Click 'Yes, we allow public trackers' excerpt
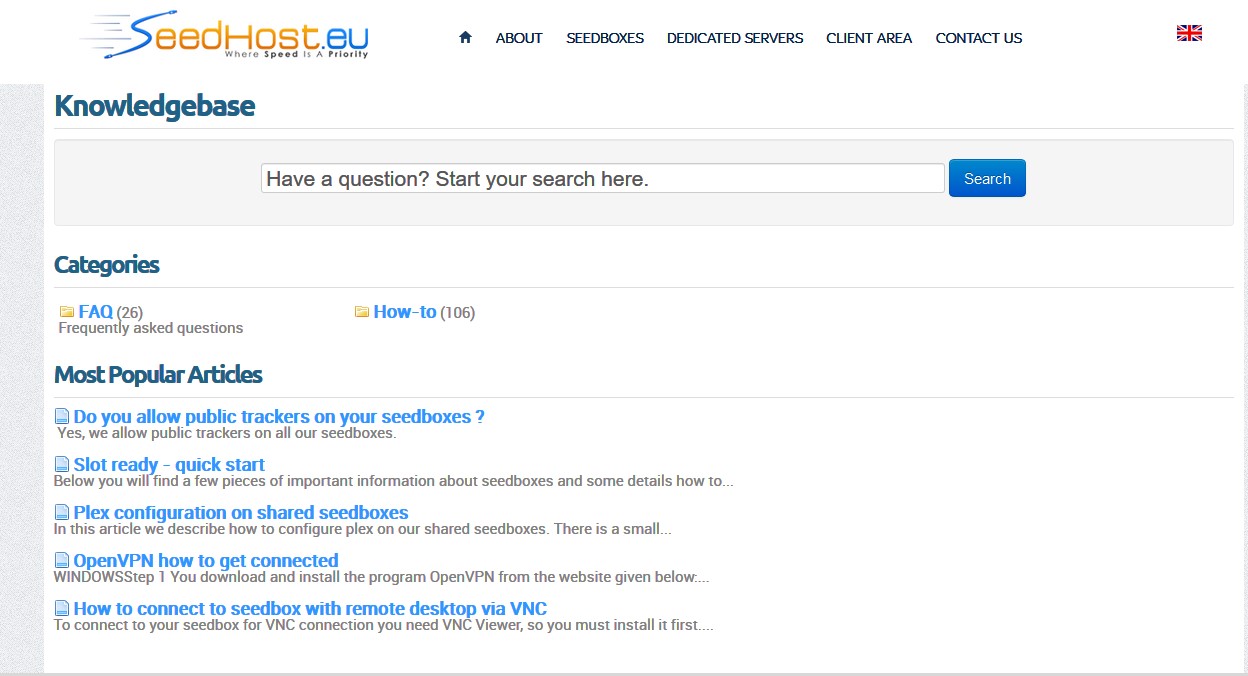 (227, 434)
